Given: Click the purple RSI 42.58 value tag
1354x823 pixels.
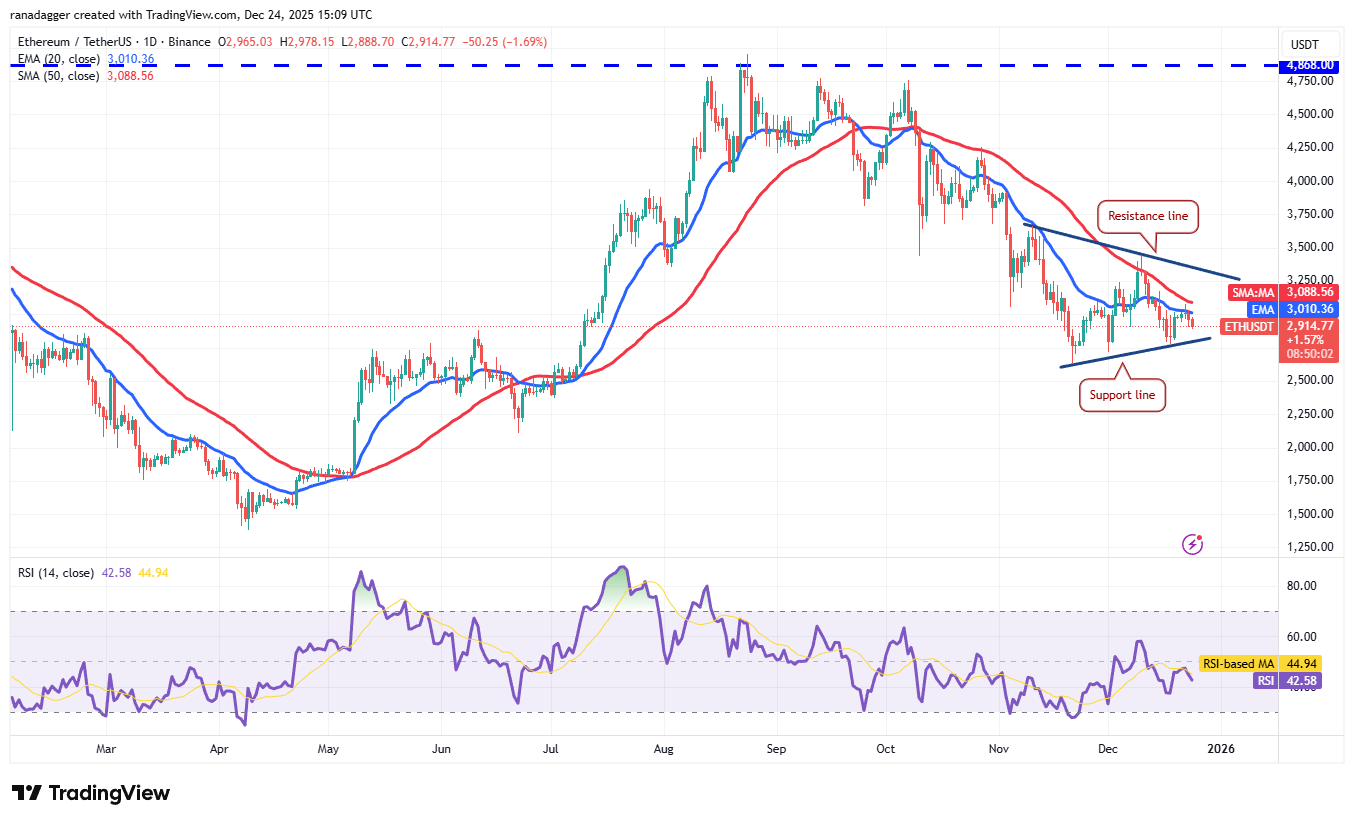Looking at the screenshot, I should pos(1288,680).
